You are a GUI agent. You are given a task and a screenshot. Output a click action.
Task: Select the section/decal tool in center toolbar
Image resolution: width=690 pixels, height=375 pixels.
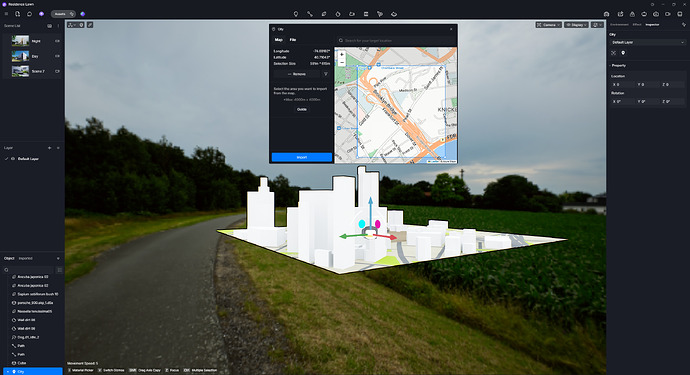[324, 14]
